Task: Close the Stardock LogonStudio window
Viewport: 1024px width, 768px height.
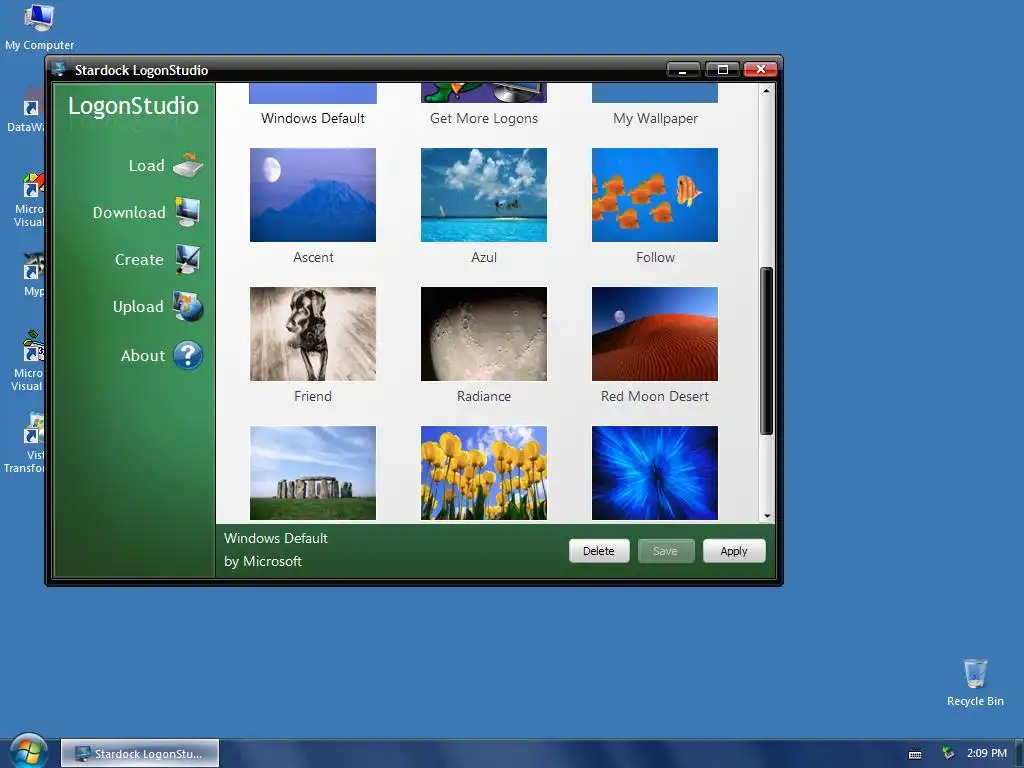Action: tap(761, 69)
